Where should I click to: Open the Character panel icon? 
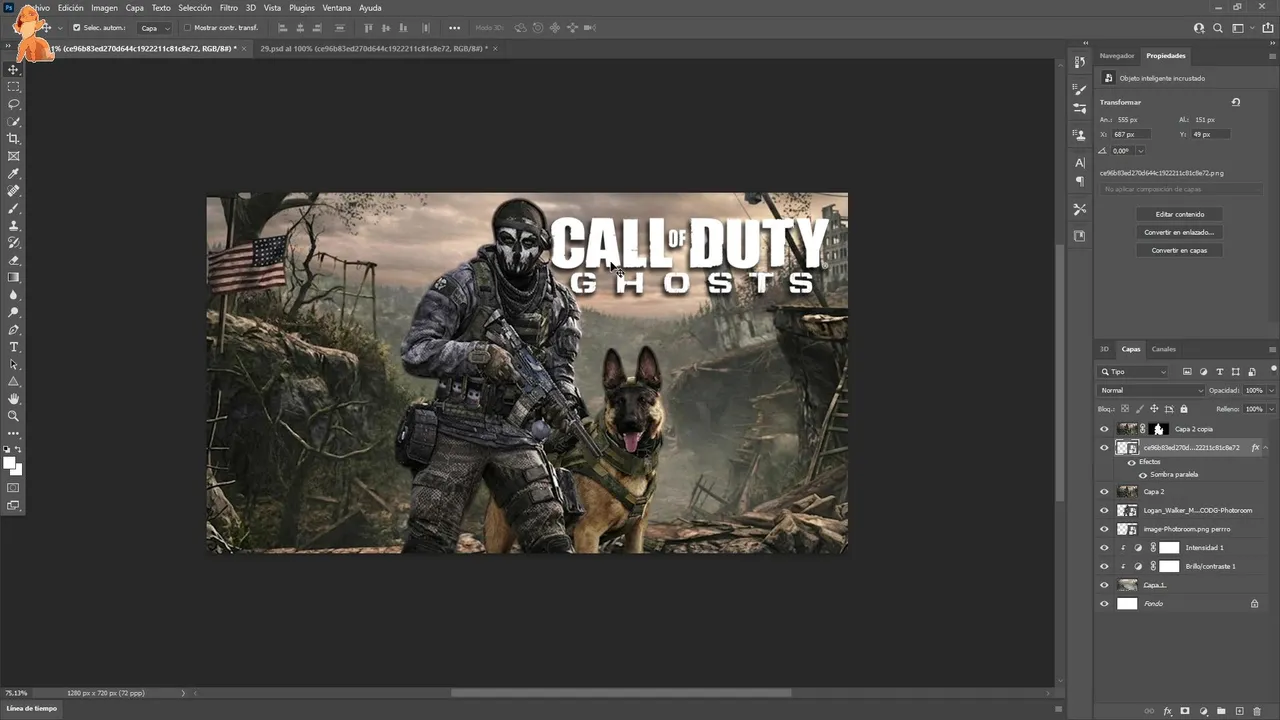(x=1080, y=162)
